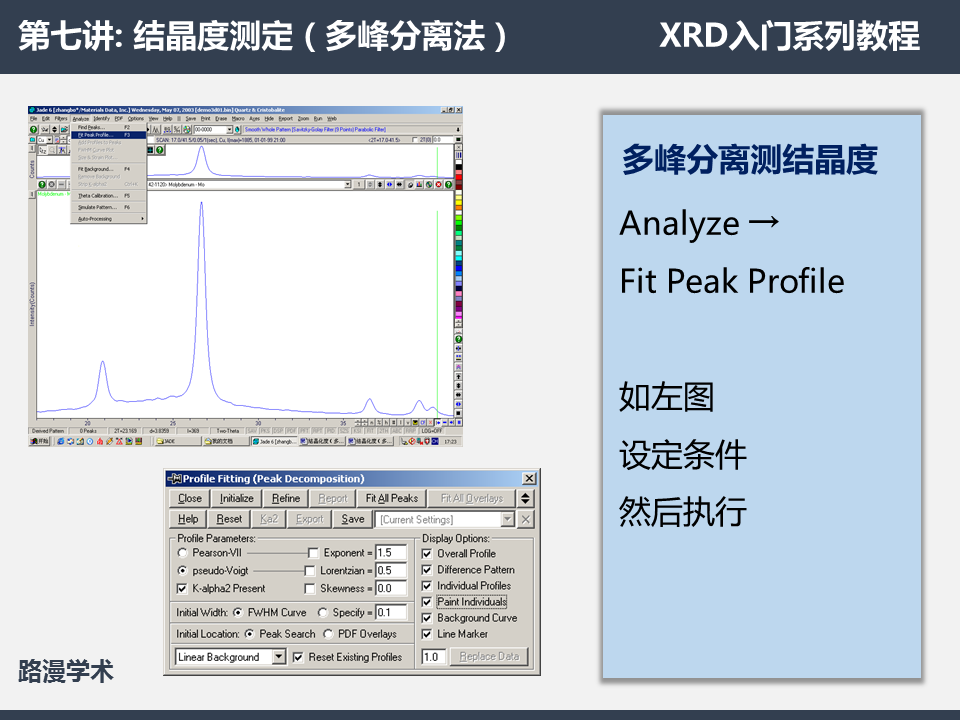Pick the red color swatch in Jade palette
This screenshot has width=960, height=720.
coord(459,177)
